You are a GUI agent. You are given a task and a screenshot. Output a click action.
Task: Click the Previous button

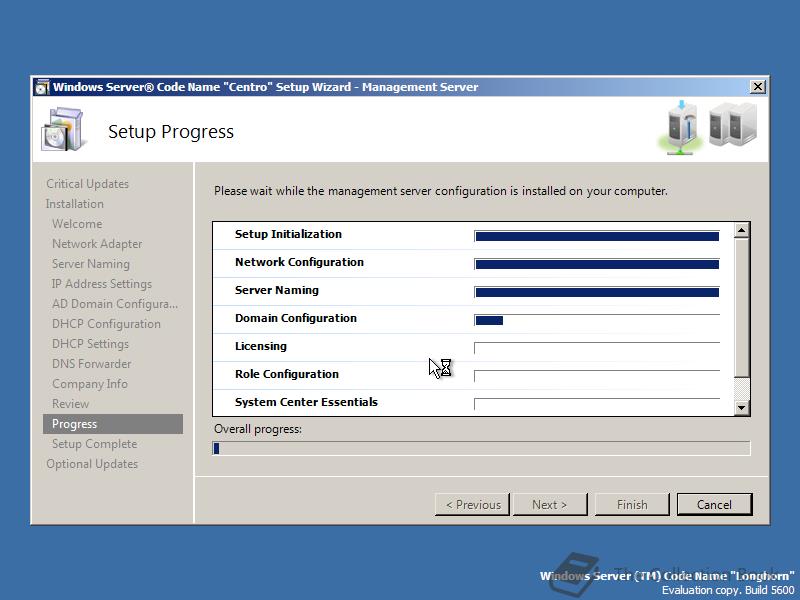[x=472, y=505]
